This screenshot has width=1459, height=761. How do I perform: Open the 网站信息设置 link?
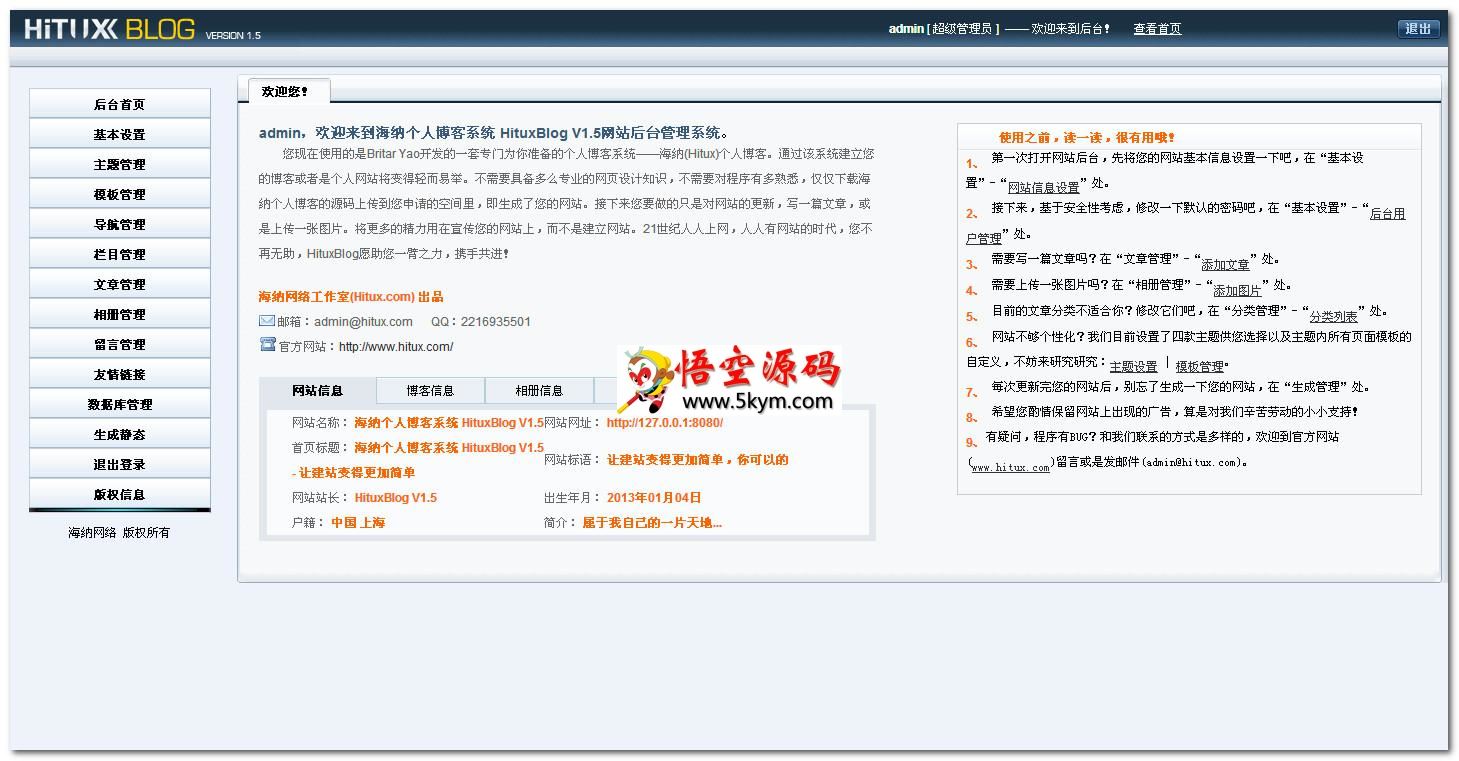[1043, 187]
